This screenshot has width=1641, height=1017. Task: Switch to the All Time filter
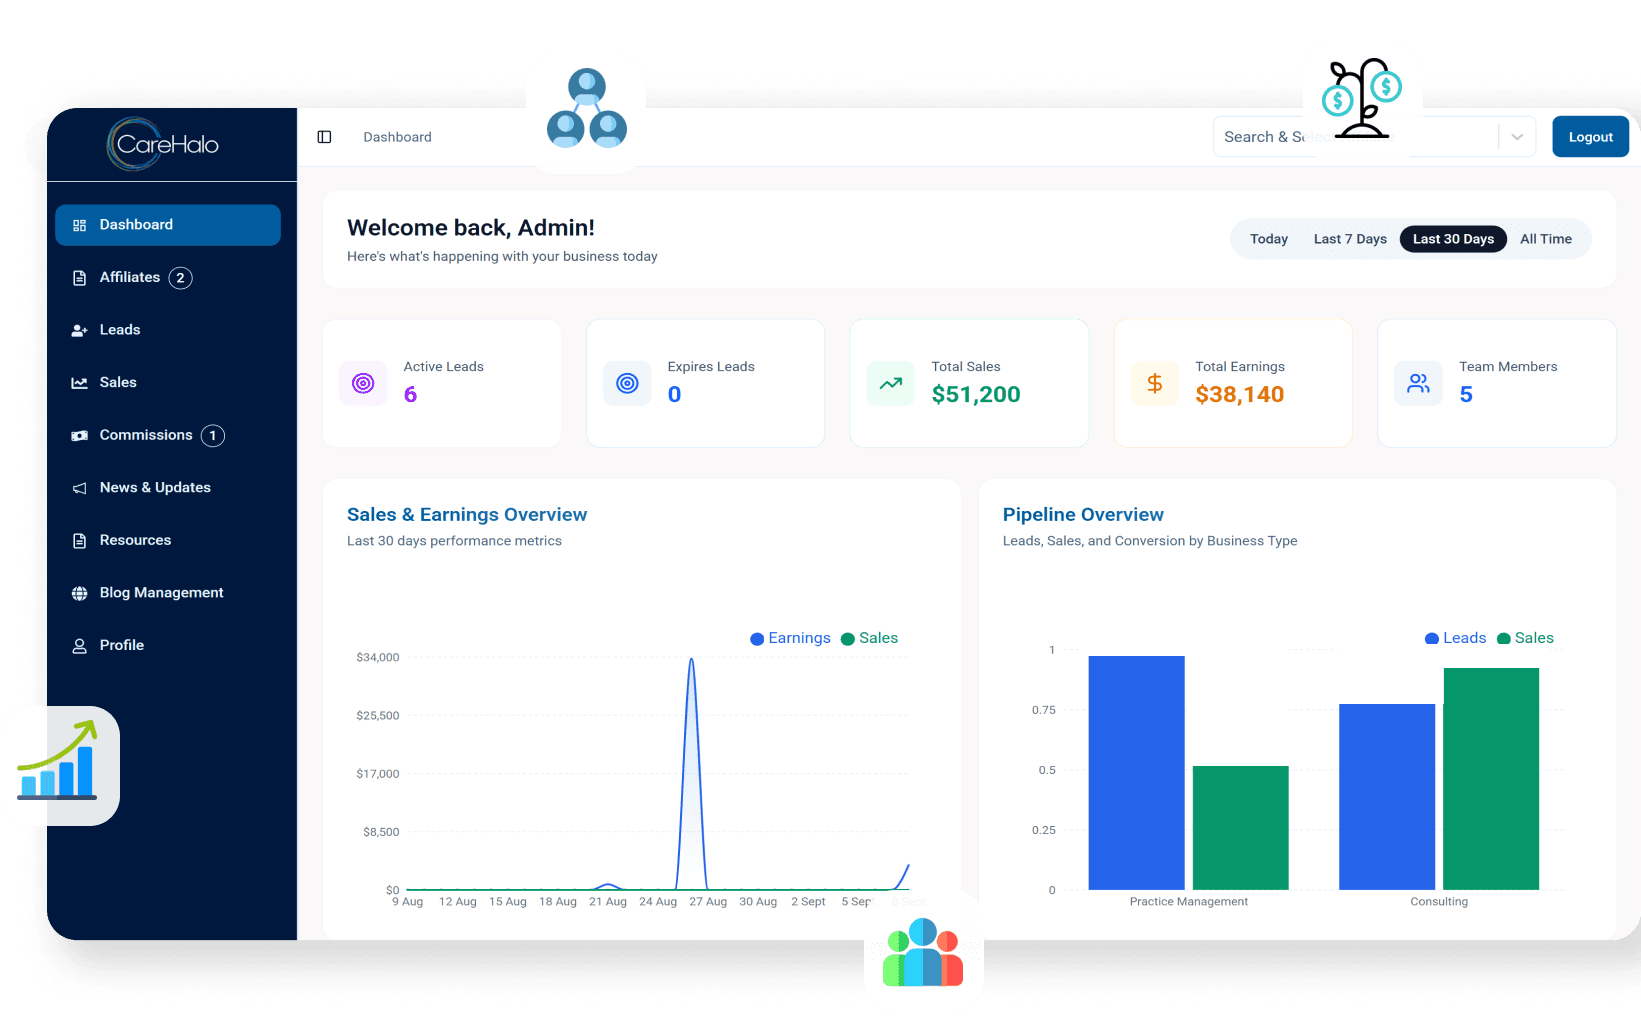point(1545,239)
